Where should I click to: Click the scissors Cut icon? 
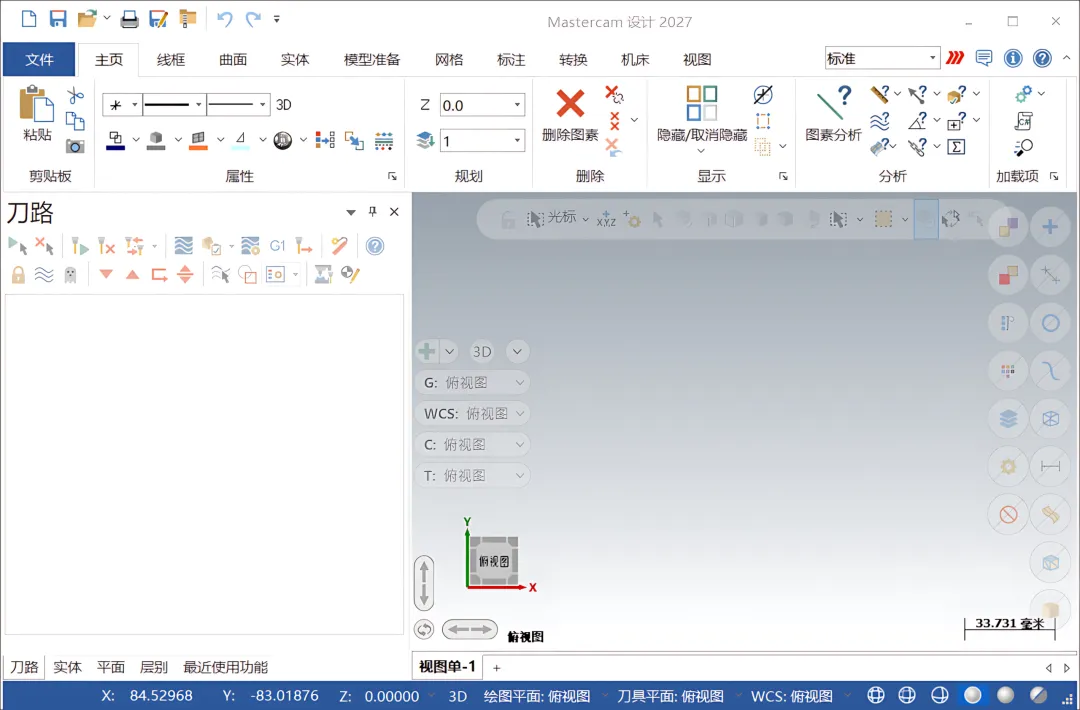click(75, 95)
